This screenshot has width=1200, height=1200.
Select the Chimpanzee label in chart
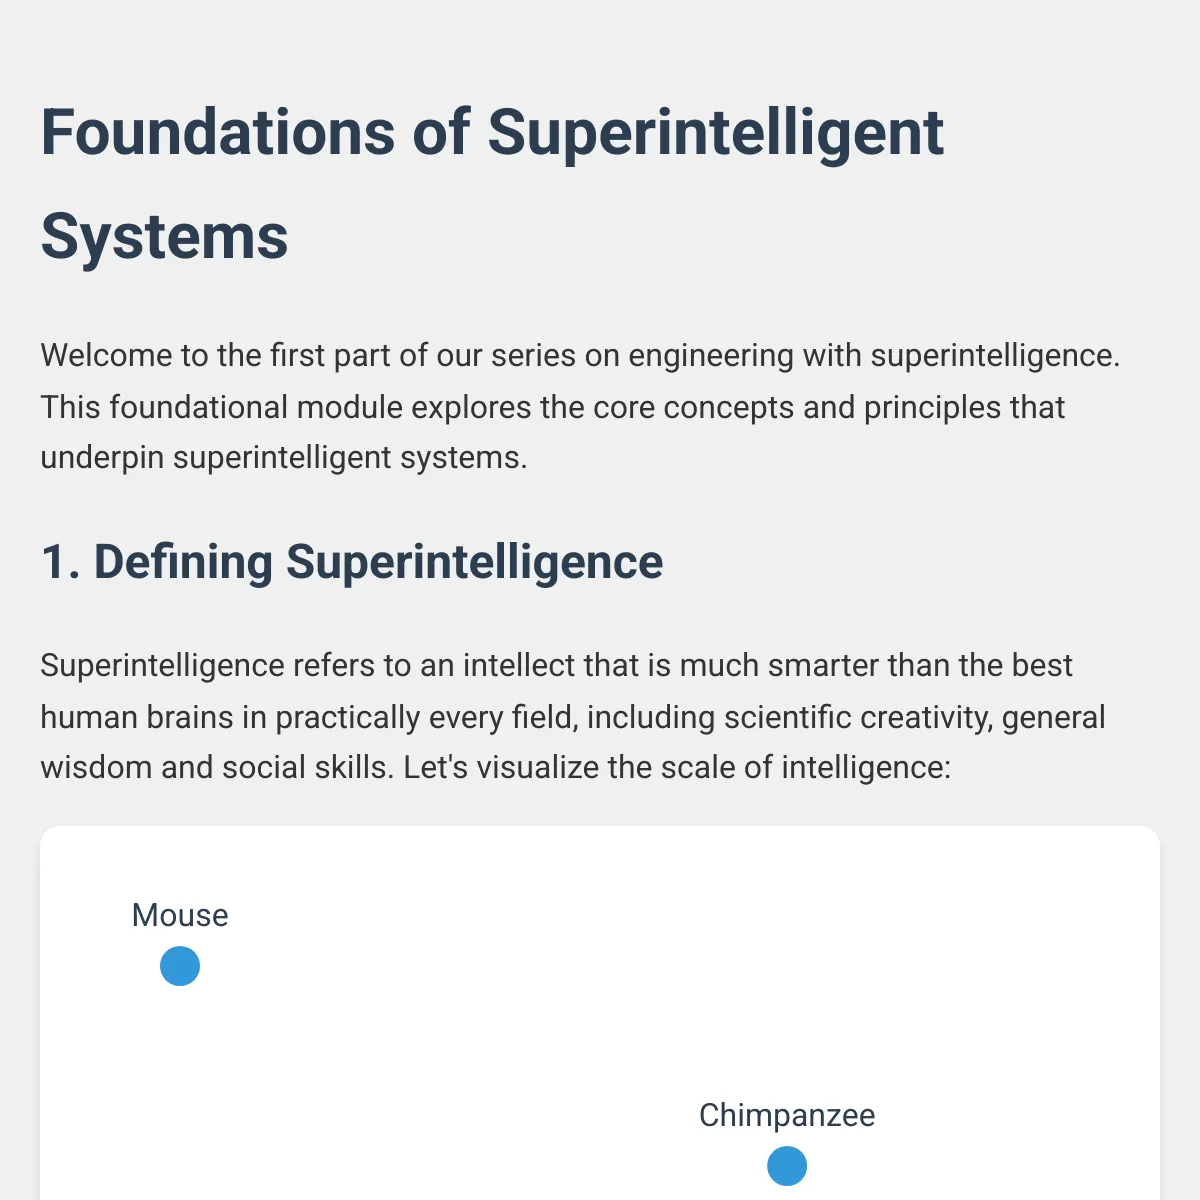click(x=787, y=1115)
